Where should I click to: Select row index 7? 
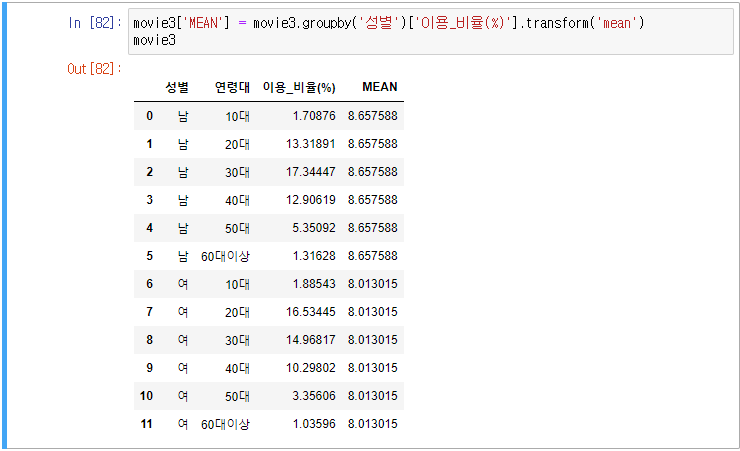pyautogui.click(x=150, y=312)
